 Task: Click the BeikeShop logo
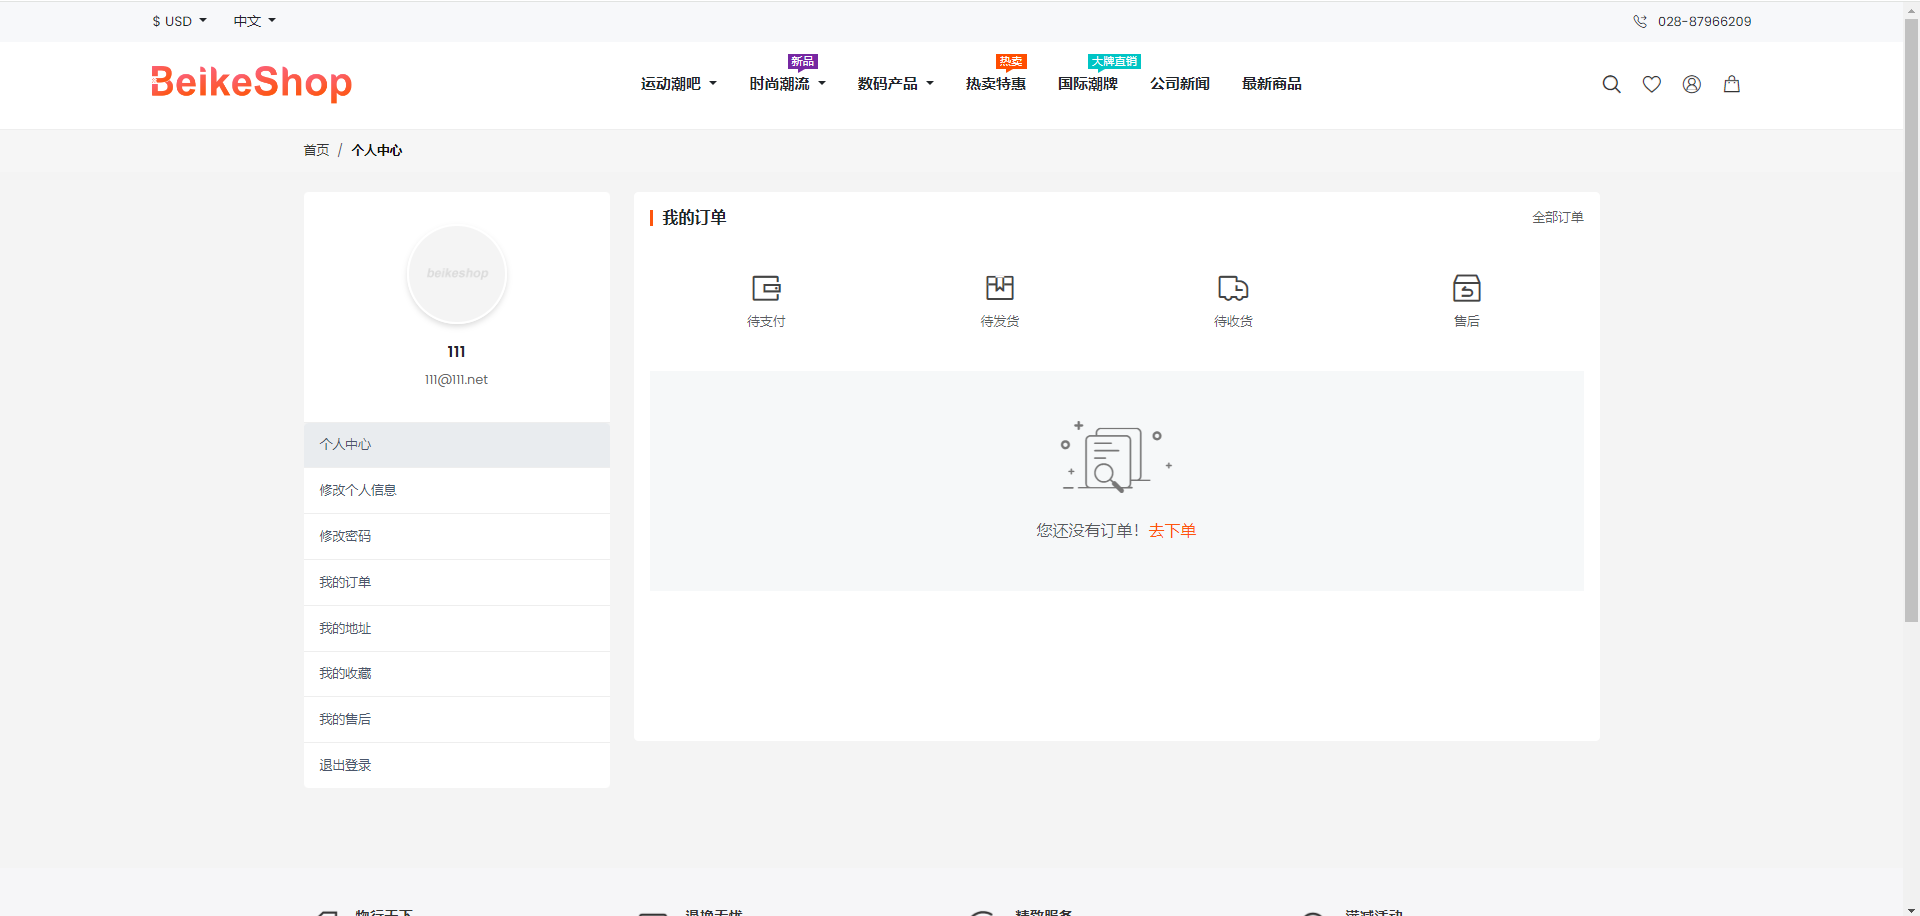point(251,83)
